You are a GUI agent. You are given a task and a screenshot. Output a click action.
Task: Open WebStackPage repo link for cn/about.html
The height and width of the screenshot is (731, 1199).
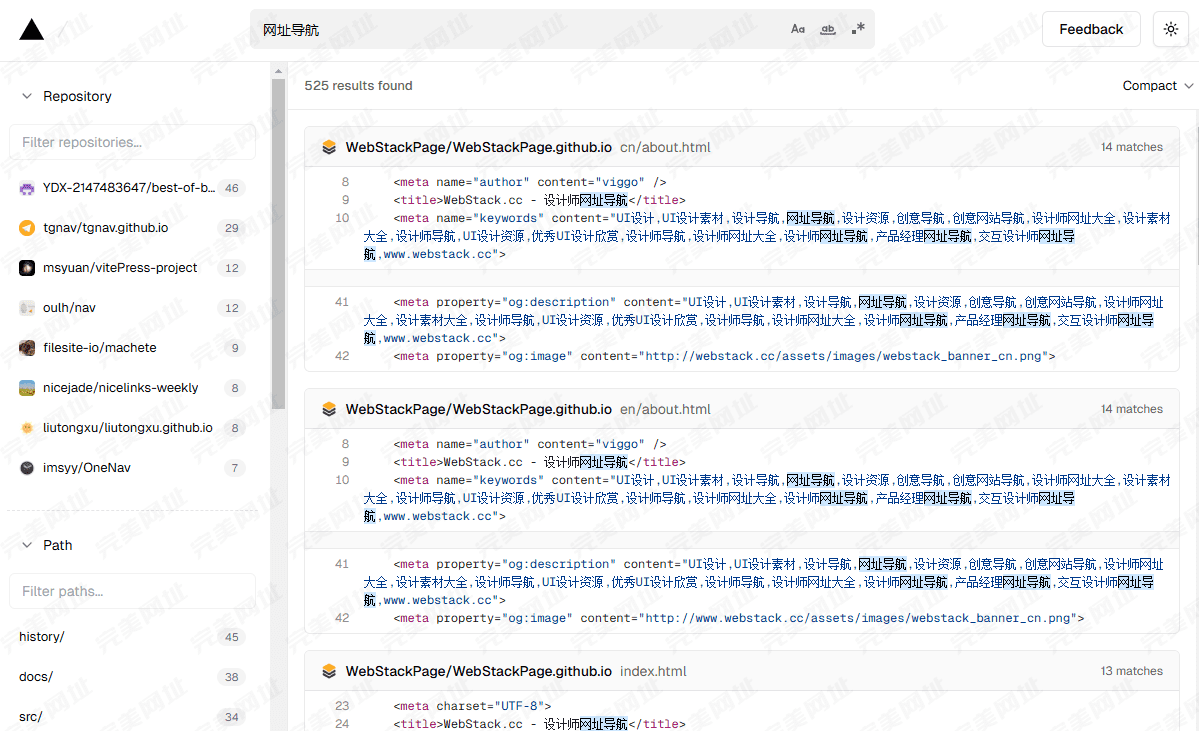pos(478,148)
